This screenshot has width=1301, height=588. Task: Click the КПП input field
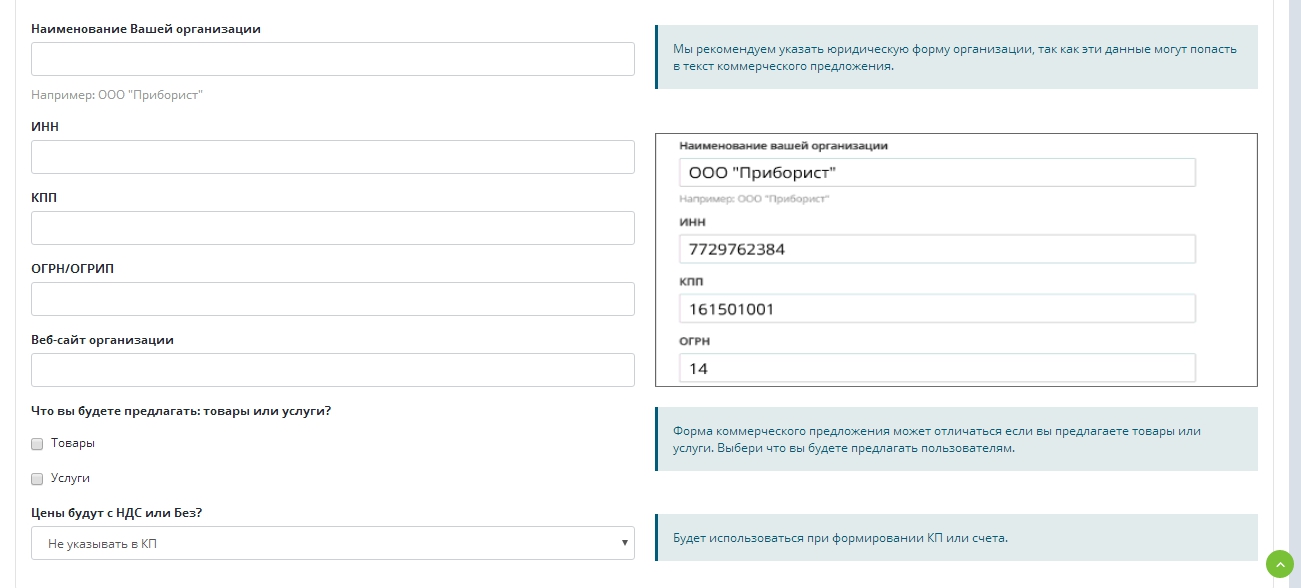333,228
